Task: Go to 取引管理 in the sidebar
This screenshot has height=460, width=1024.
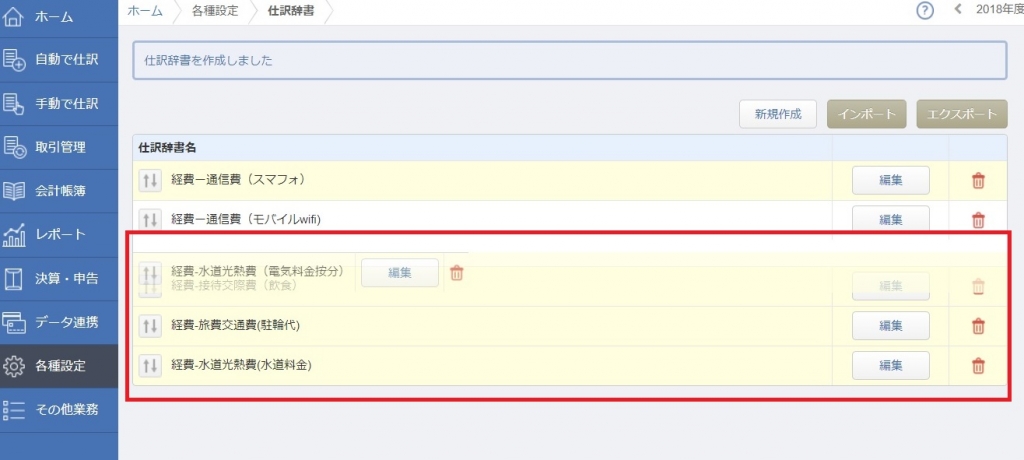Action: pyautogui.click(x=59, y=148)
